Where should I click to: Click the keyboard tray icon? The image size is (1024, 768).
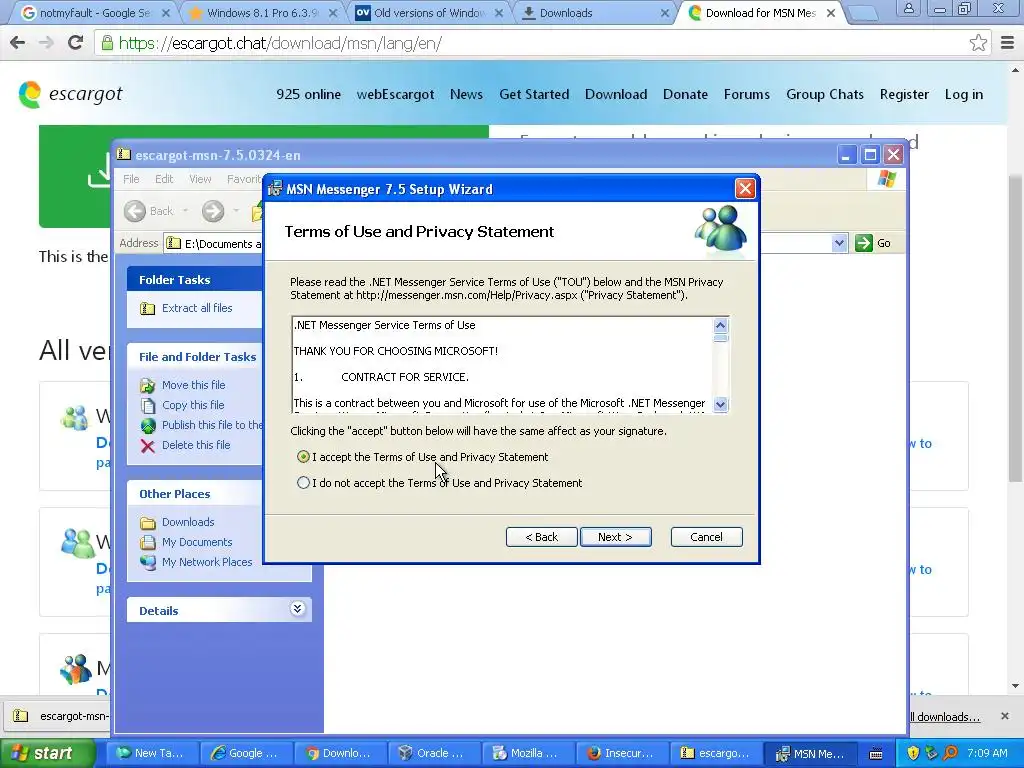(876, 754)
